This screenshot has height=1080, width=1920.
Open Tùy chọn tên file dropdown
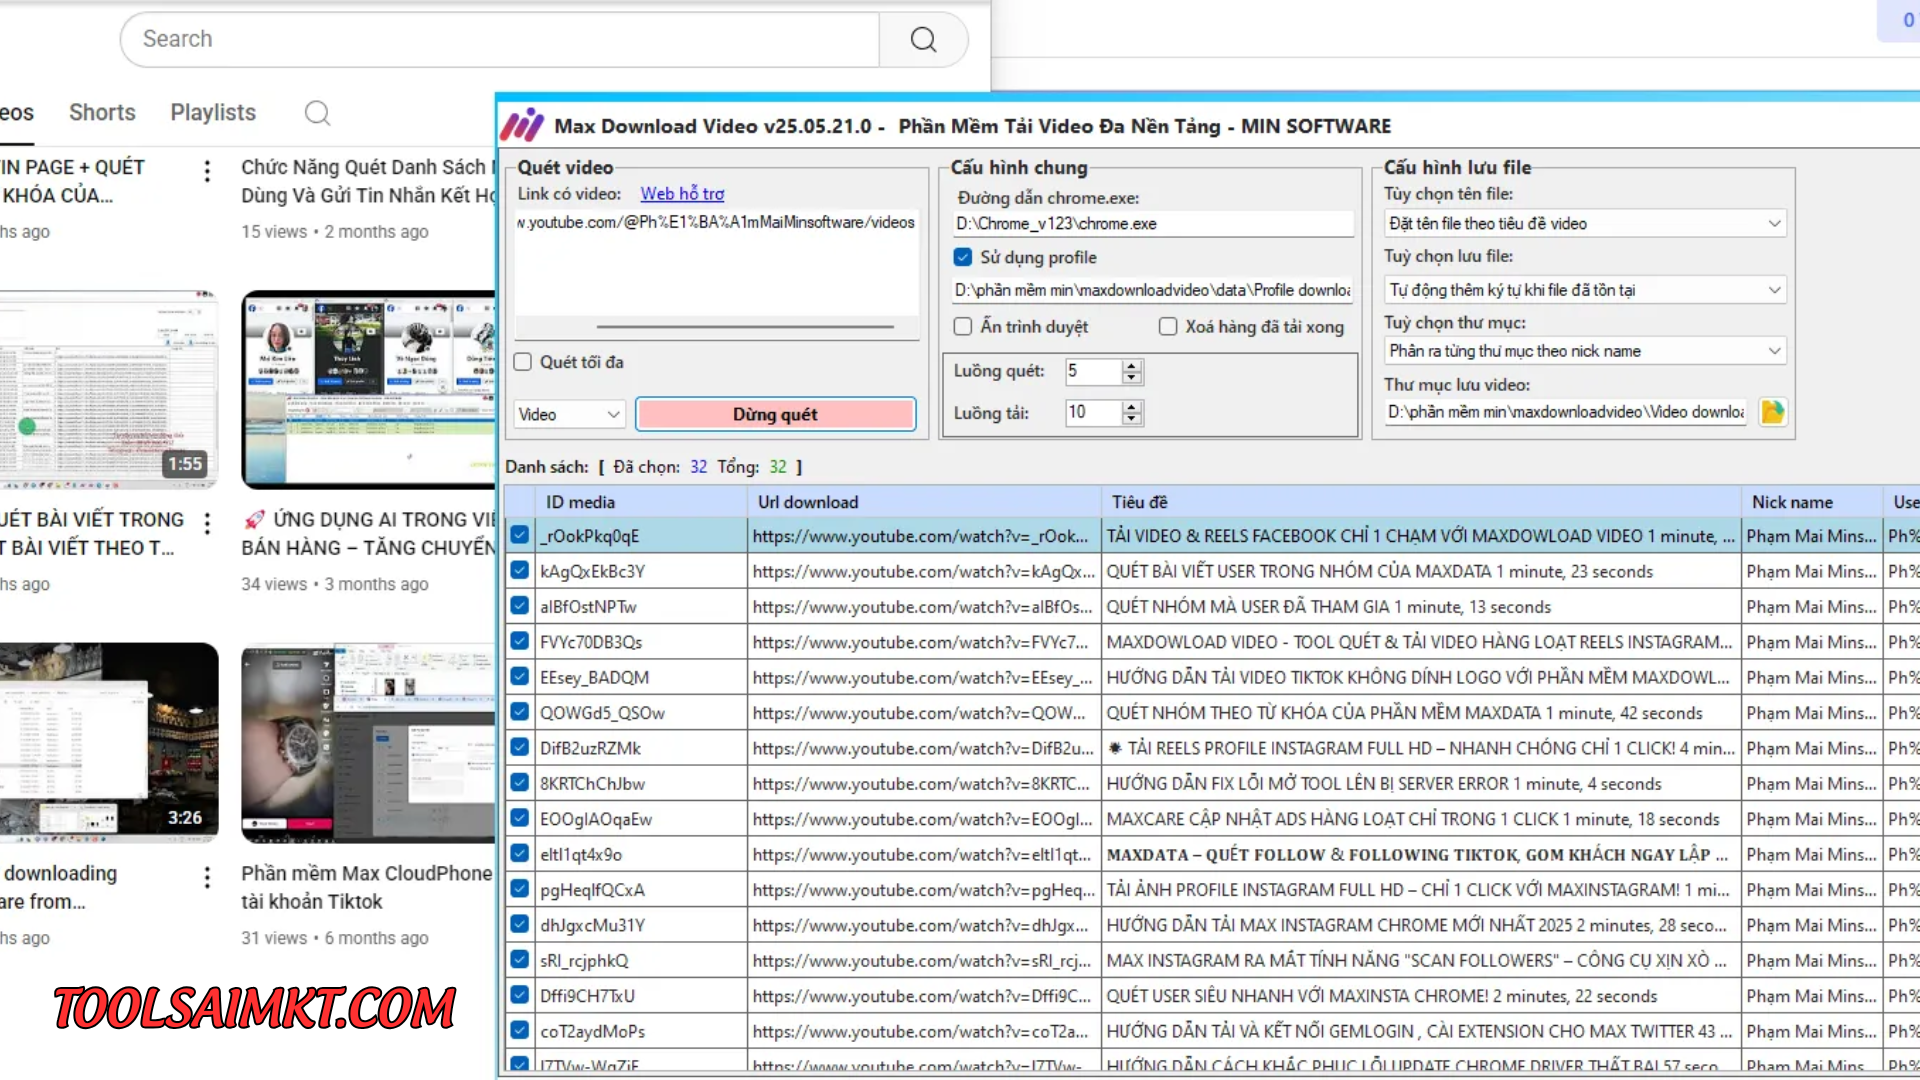[1585, 224]
